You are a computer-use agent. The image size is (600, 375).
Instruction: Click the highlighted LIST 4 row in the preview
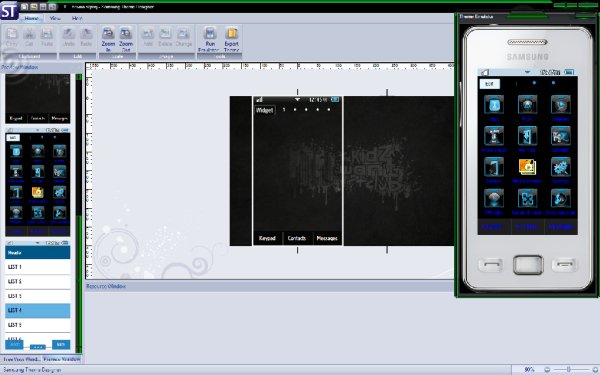[x=38, y=310]
